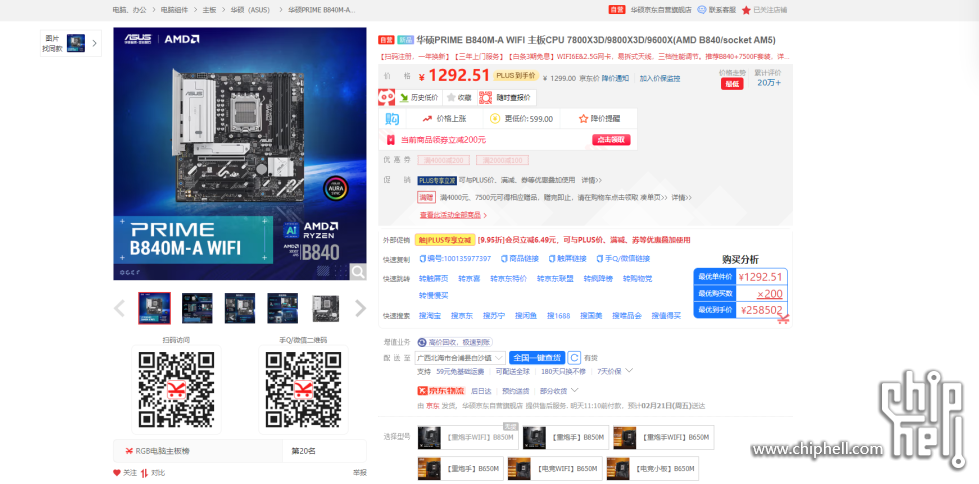
Task: Copy product ID 100135977397
Action: [455, 259]
